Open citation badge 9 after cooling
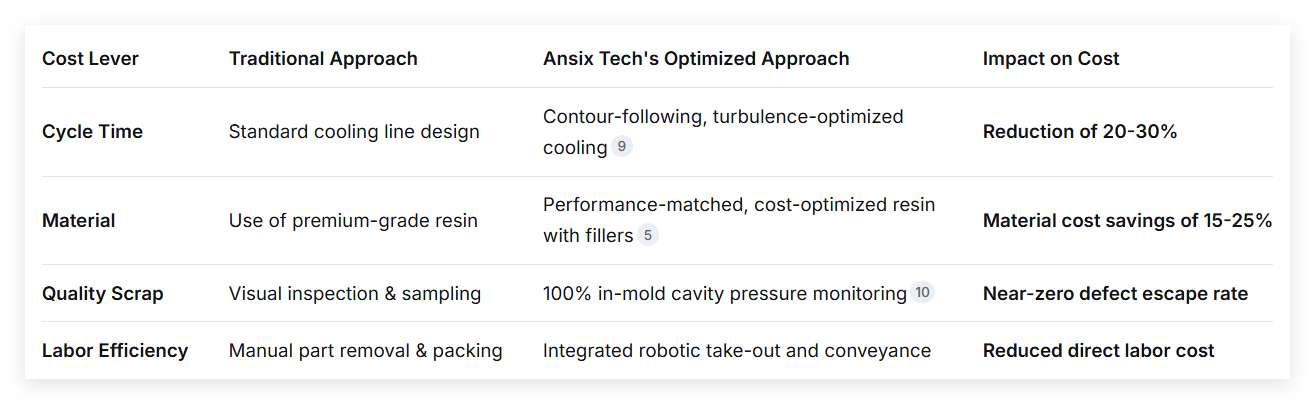The width and height of the screenshot is (1315, 404). [x=622, y=147]
